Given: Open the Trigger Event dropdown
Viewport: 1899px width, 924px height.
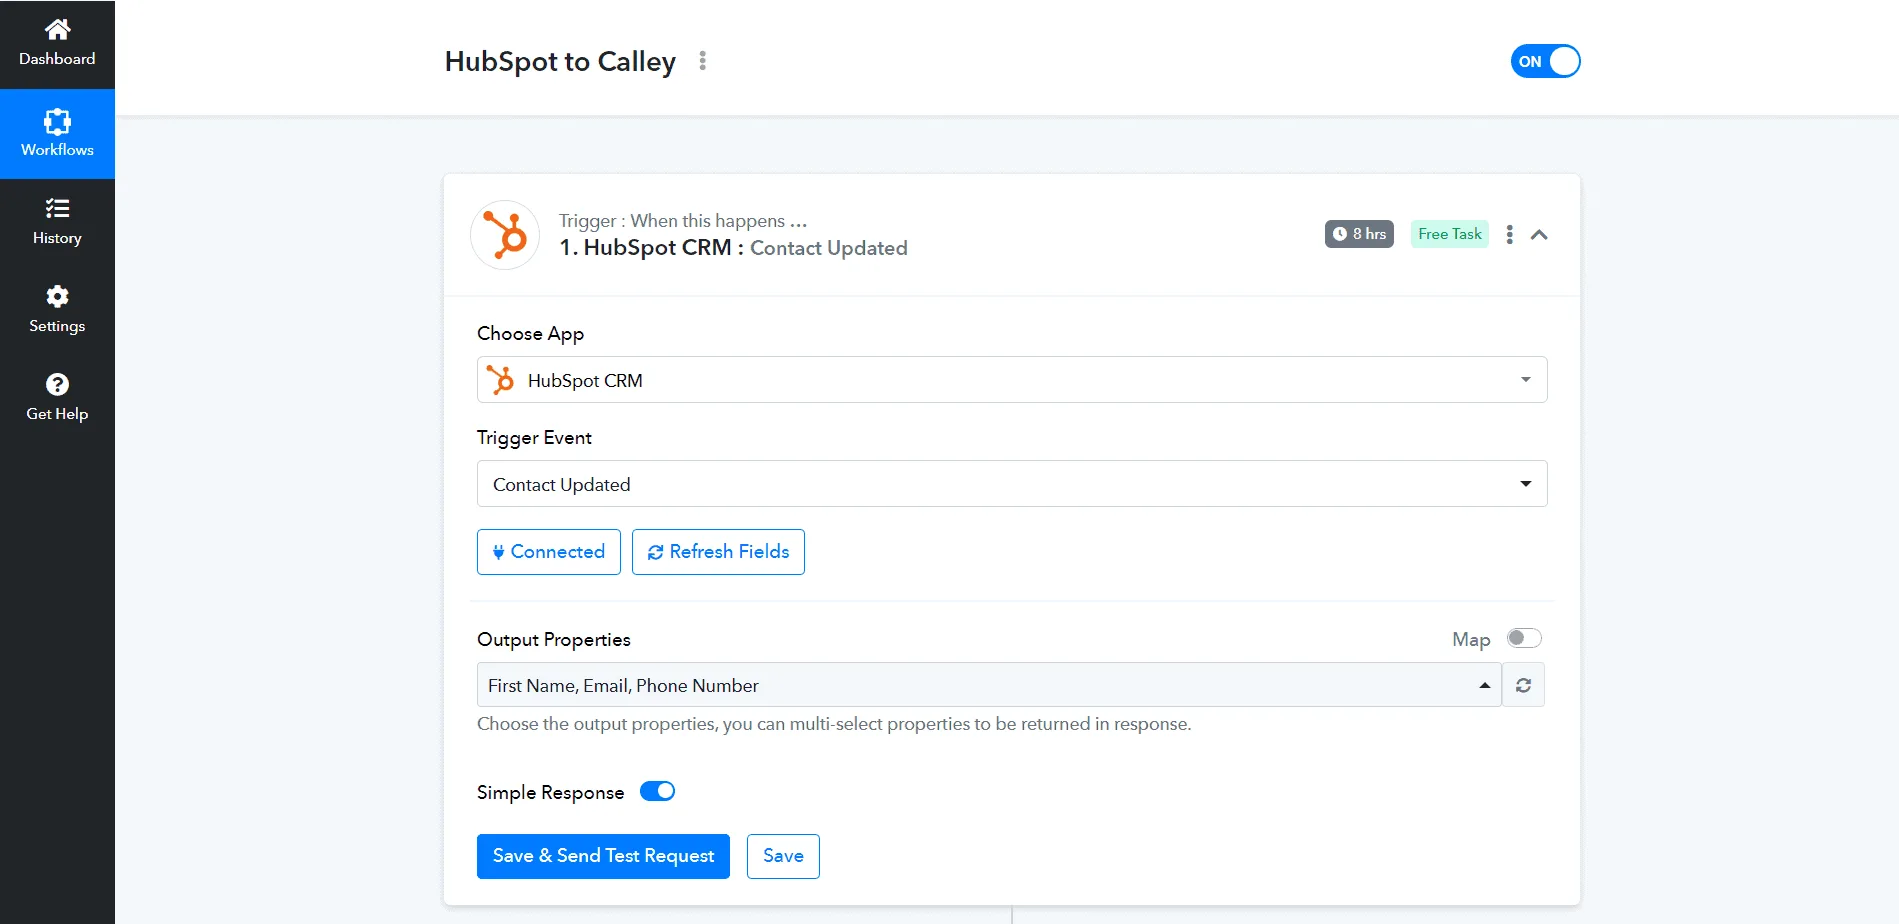Looking at the screenshot, I should [x=1012, y=484].
